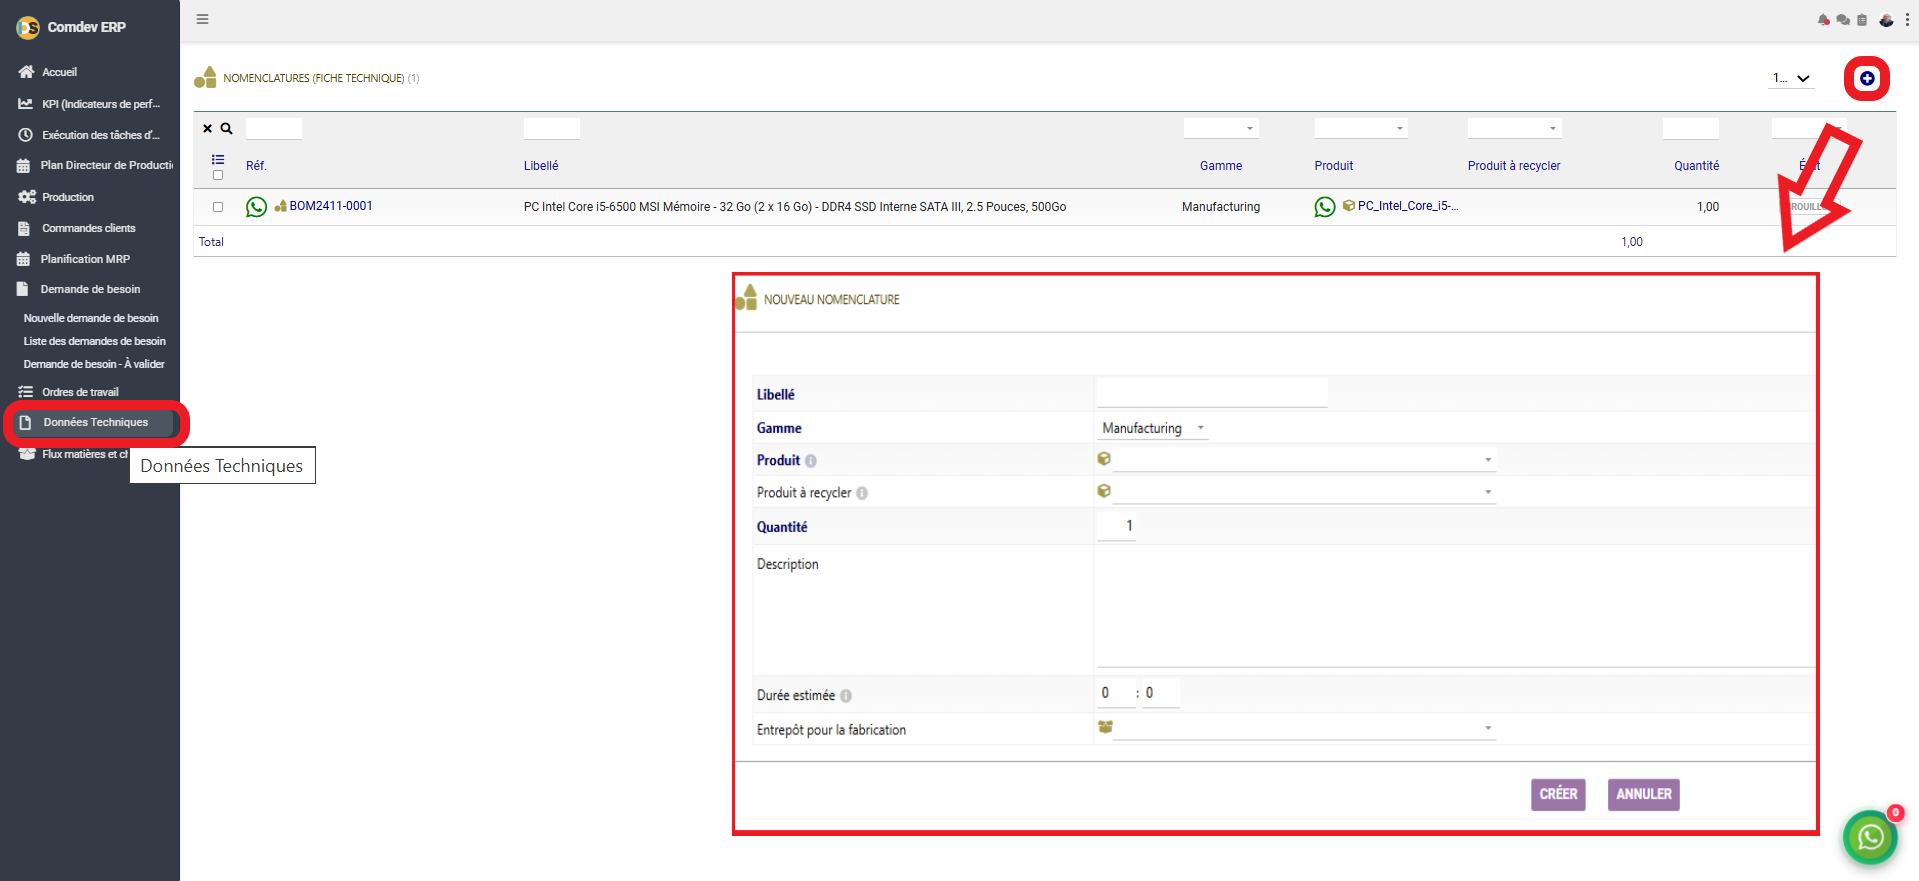Sort by the Quantité column header

coord(1697,166)
